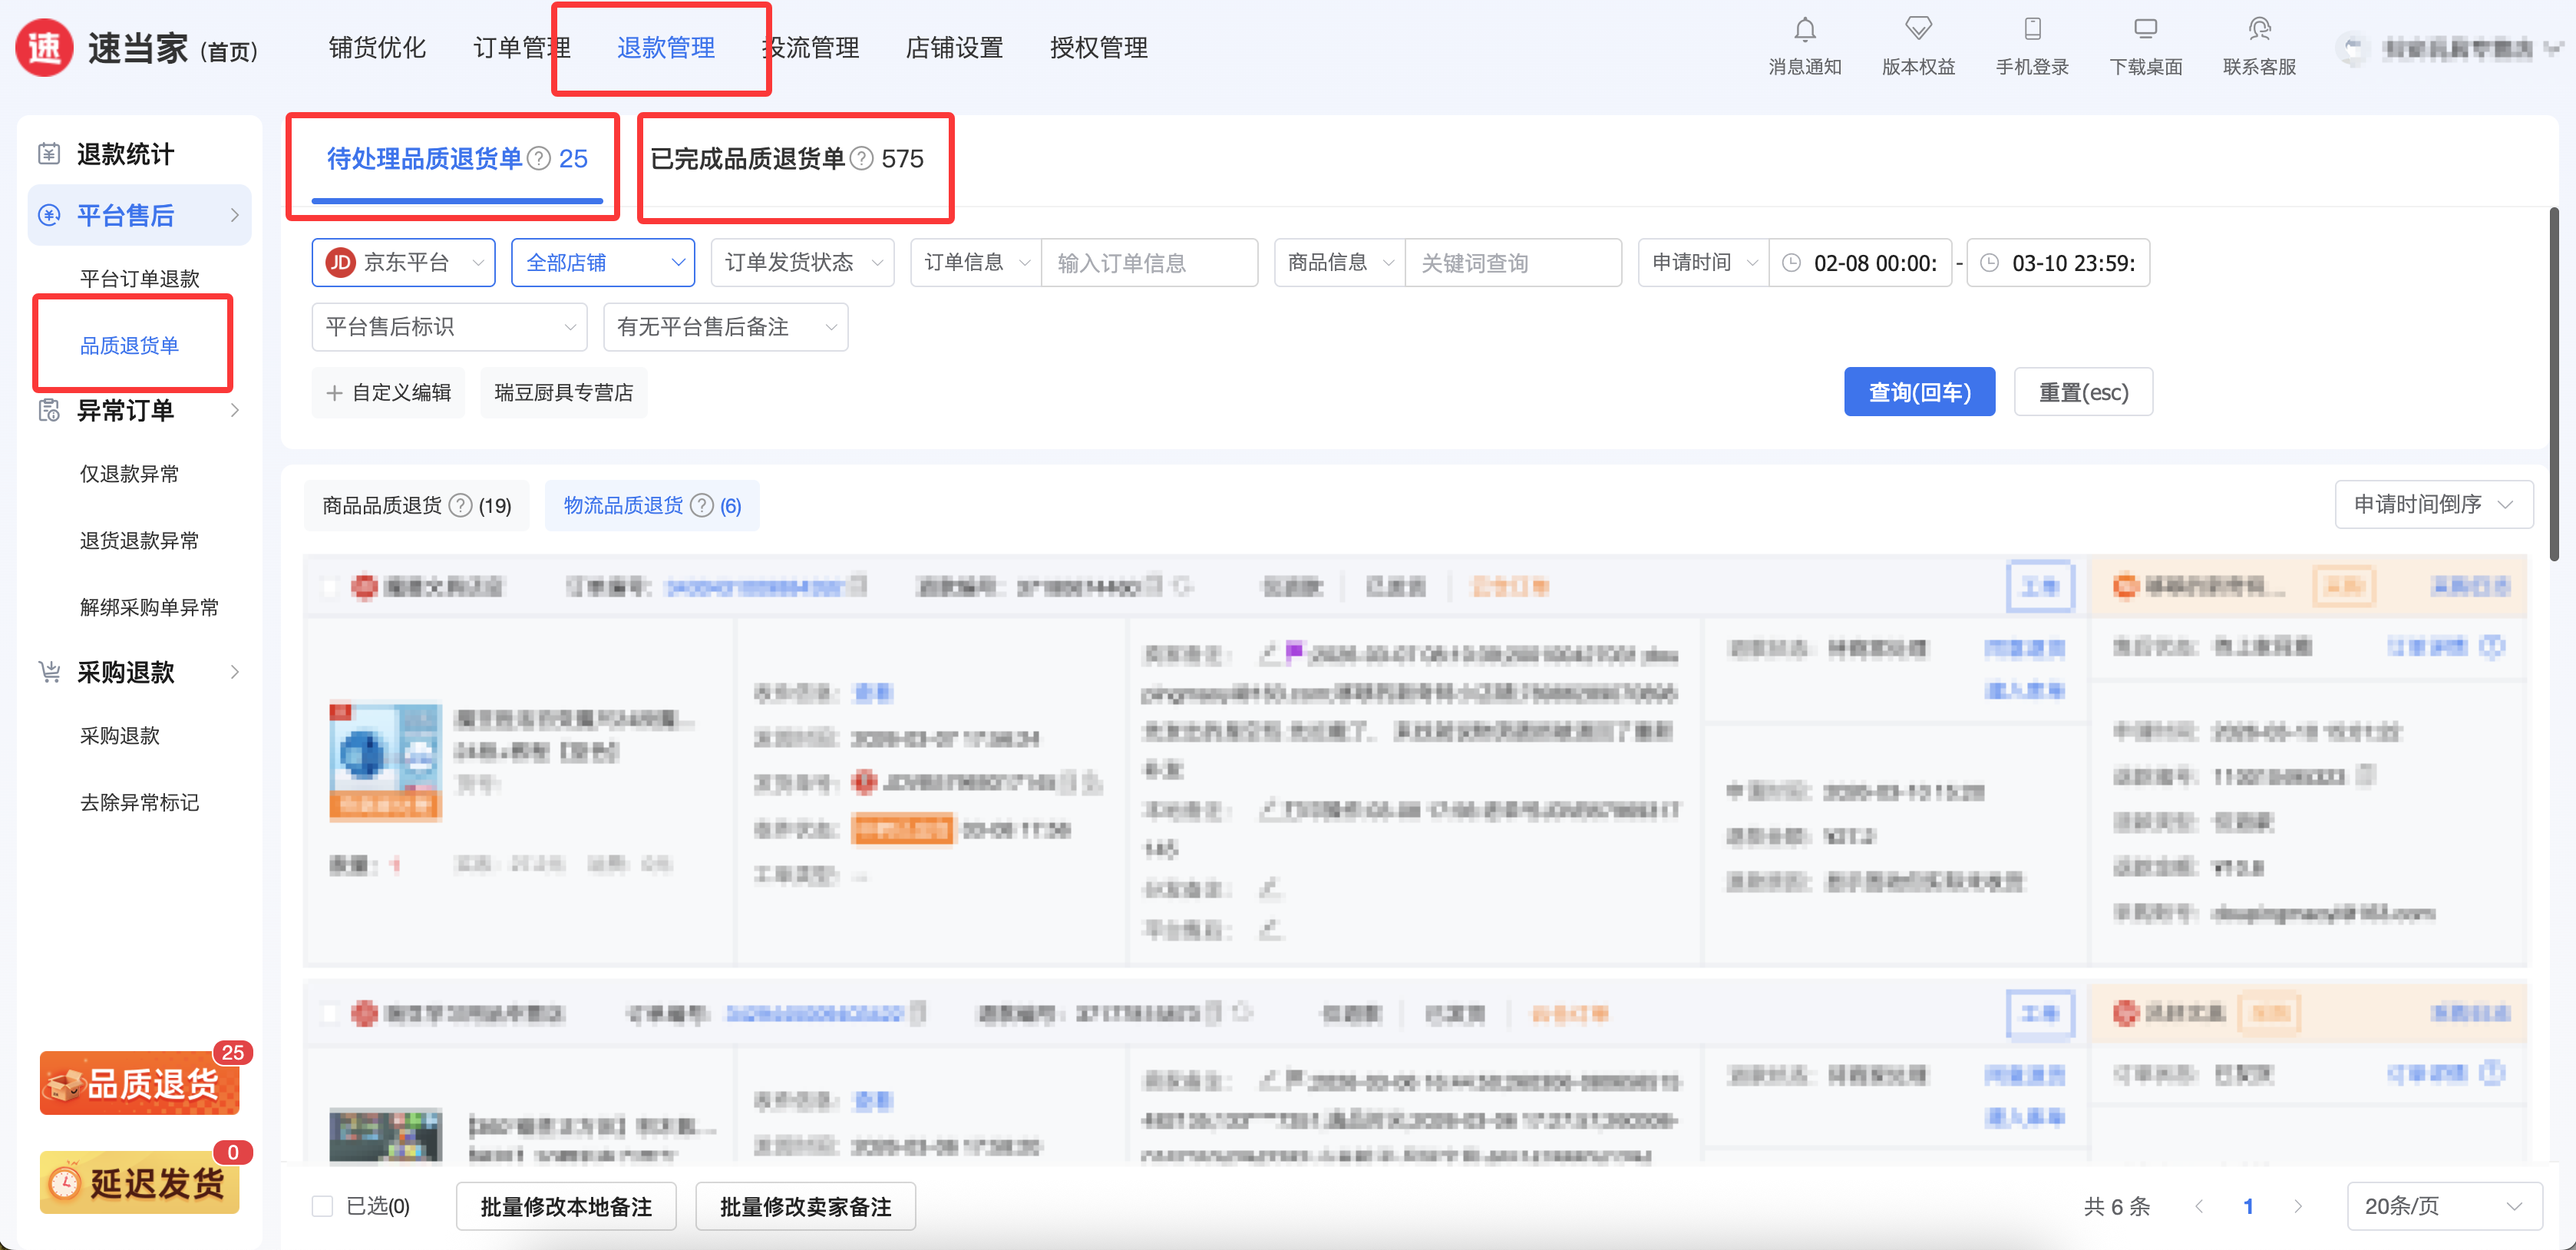
Task: Click help icon beside 物流品质退货
Action: coord(703,506)
